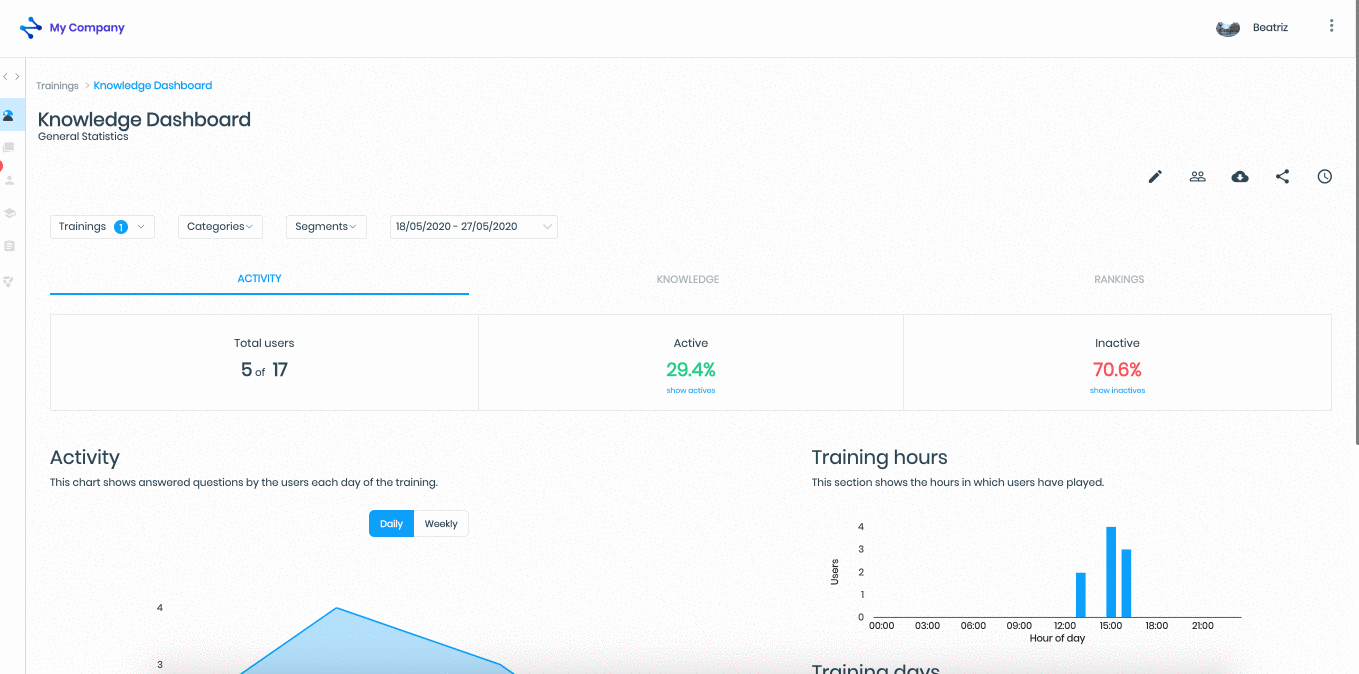
Task: Click the tallest 15:00 training hours bar
Action: 1111,572
